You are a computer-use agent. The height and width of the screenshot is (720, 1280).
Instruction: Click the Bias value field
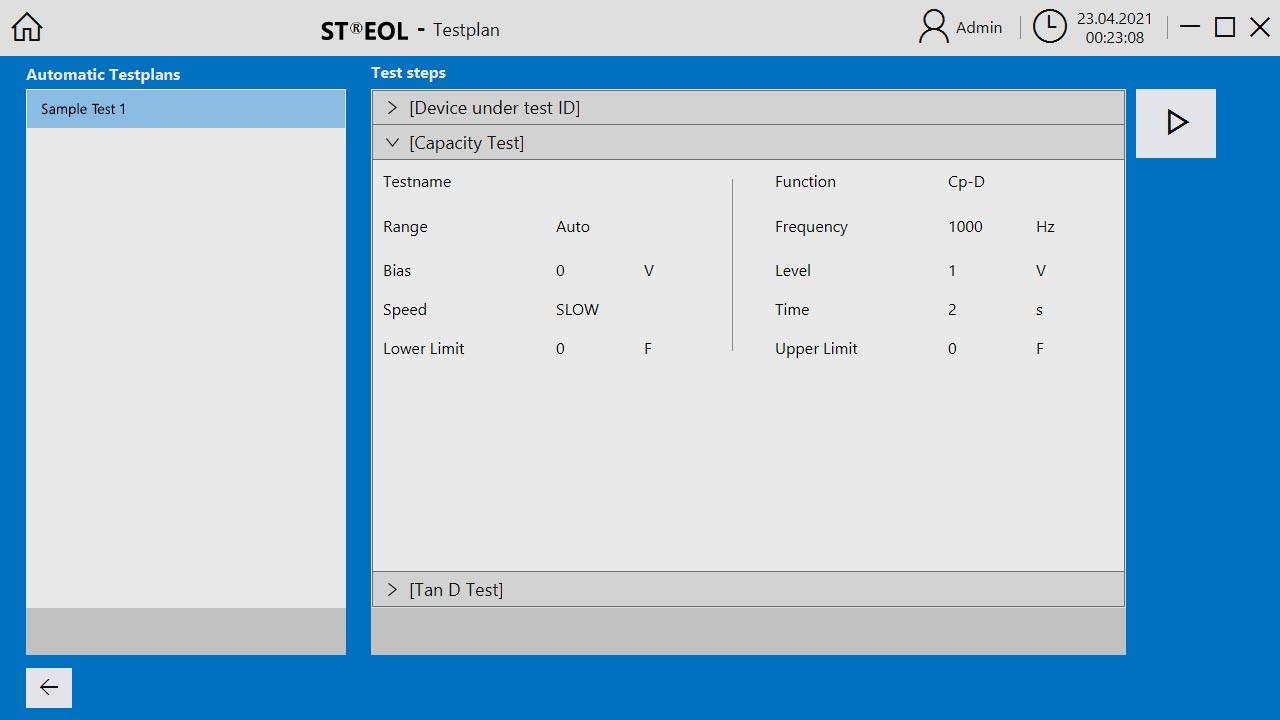click(560, 271)
